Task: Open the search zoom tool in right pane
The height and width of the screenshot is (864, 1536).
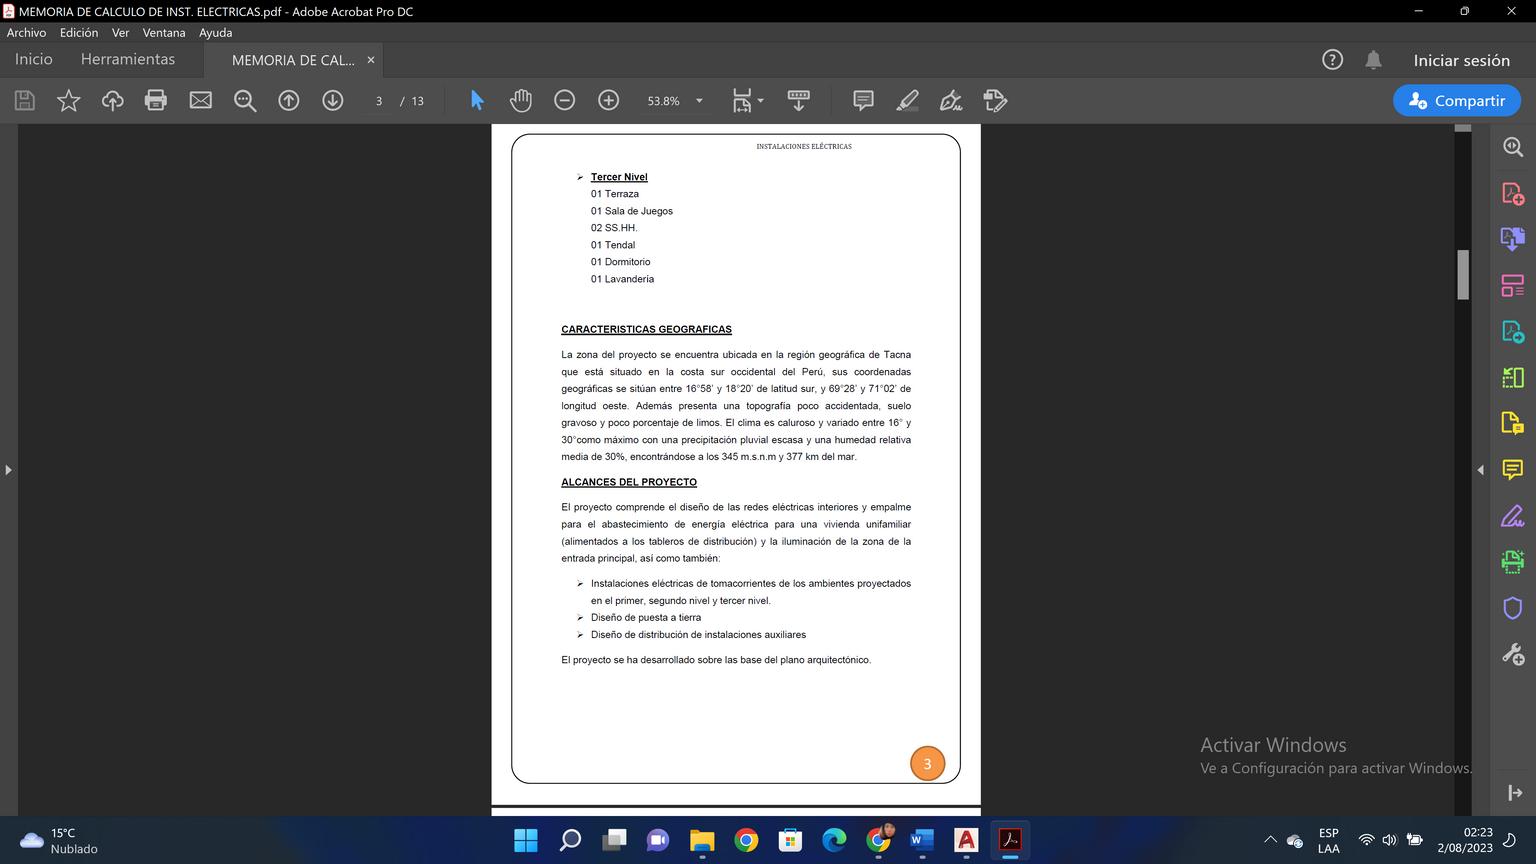Action: pos(1513,147)
